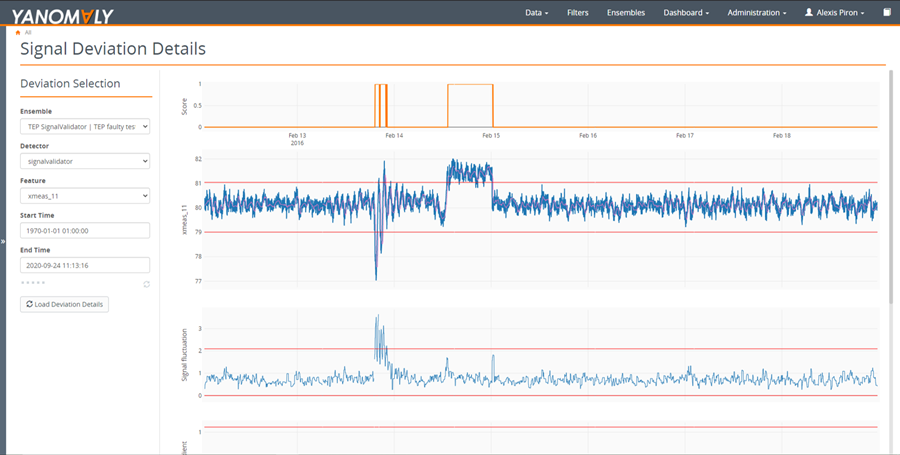Open the Data menu
The width and height of the screenshot is (900, 455).
[x=537, y=13]
